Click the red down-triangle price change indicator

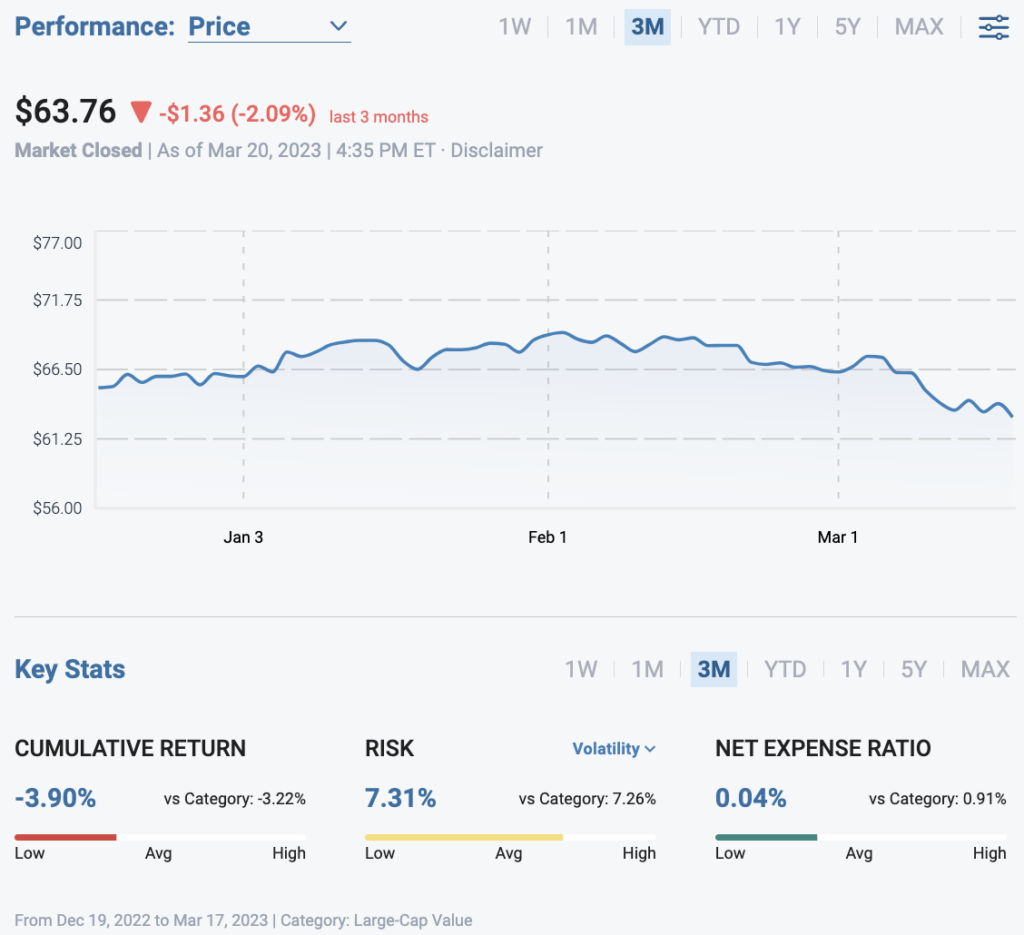tap(140, 112)
